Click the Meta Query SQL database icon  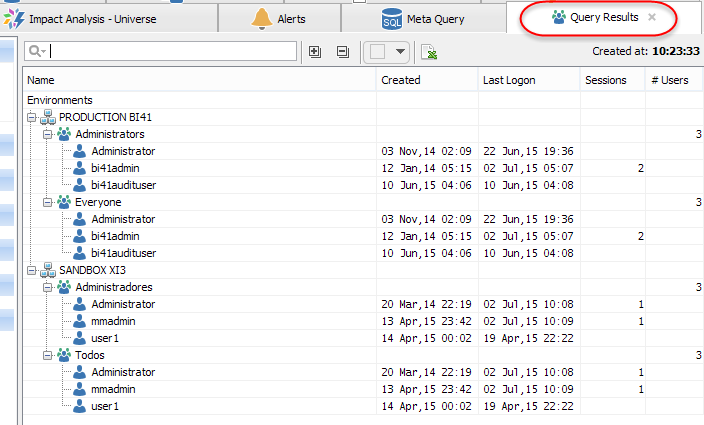click(392, 19)
